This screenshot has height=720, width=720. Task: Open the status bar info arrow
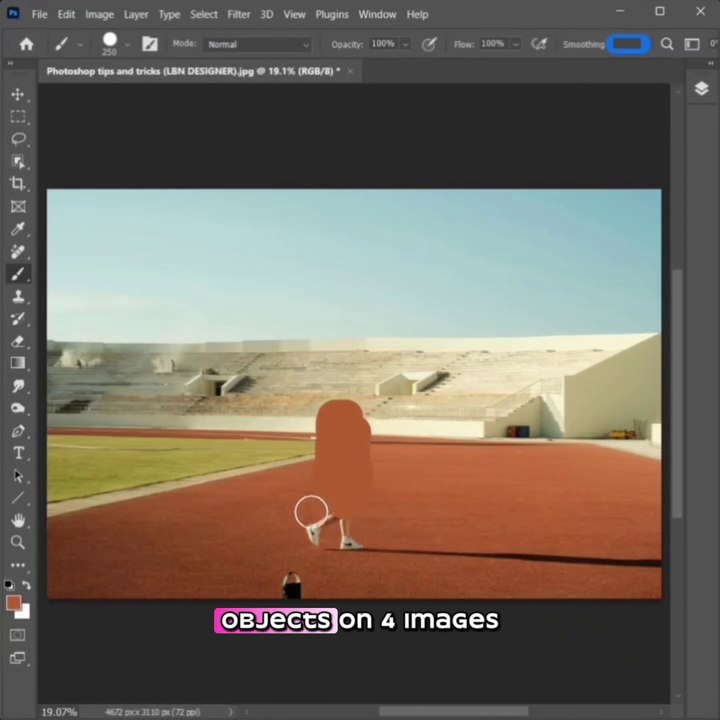tap(231, 712)
